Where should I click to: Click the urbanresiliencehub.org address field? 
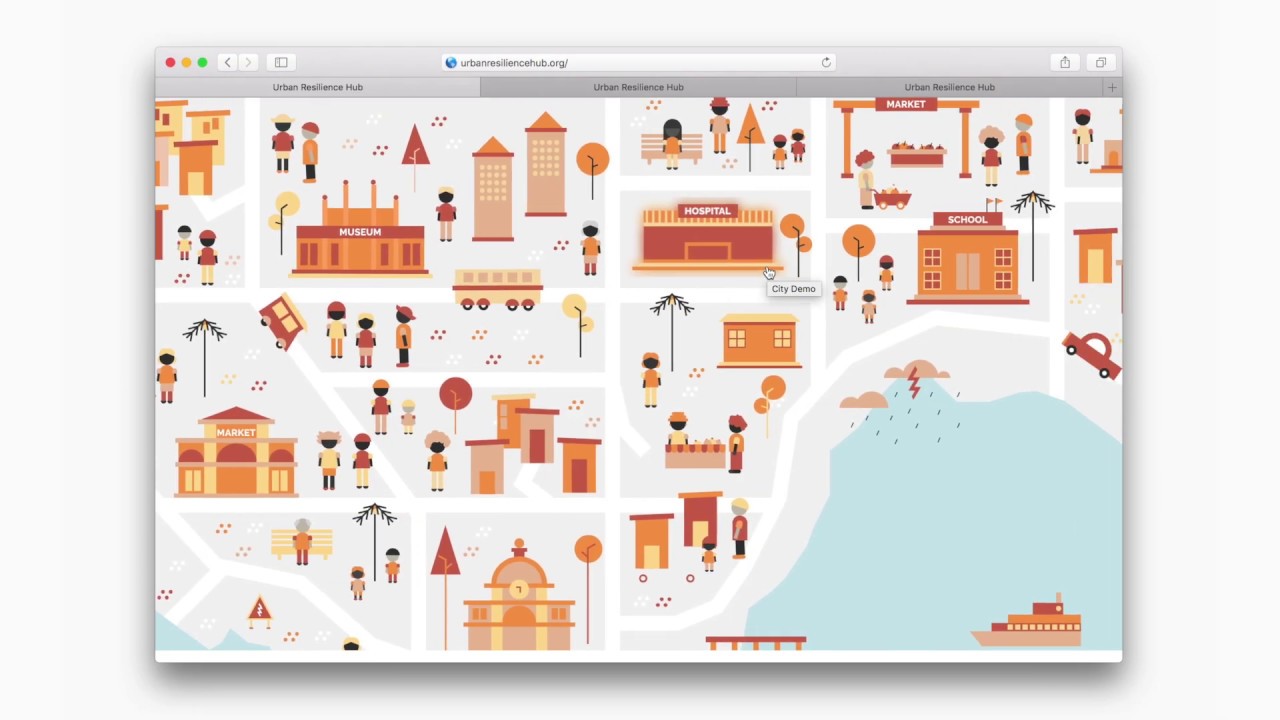pyautogui.click(x=638, y=62)
